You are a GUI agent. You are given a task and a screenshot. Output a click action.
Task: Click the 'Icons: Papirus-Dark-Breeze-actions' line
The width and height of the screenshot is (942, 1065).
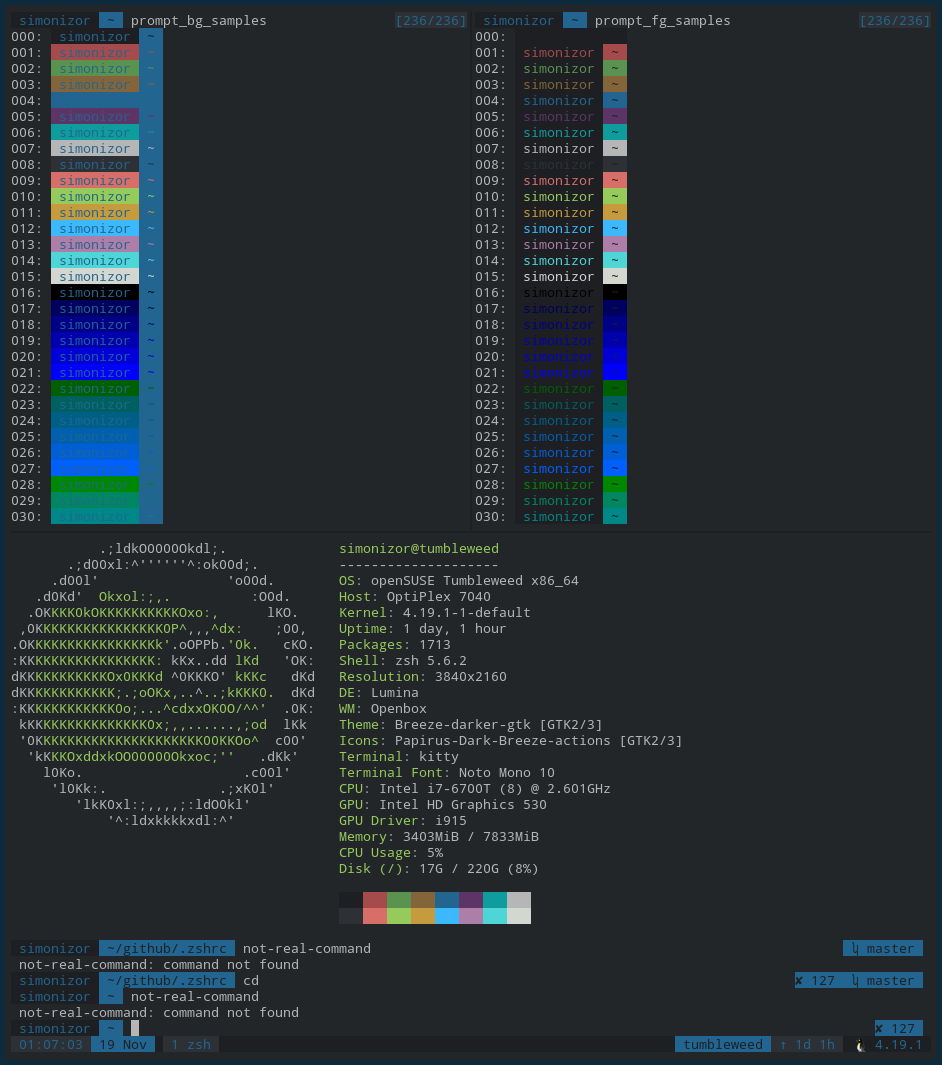(511, 741)
